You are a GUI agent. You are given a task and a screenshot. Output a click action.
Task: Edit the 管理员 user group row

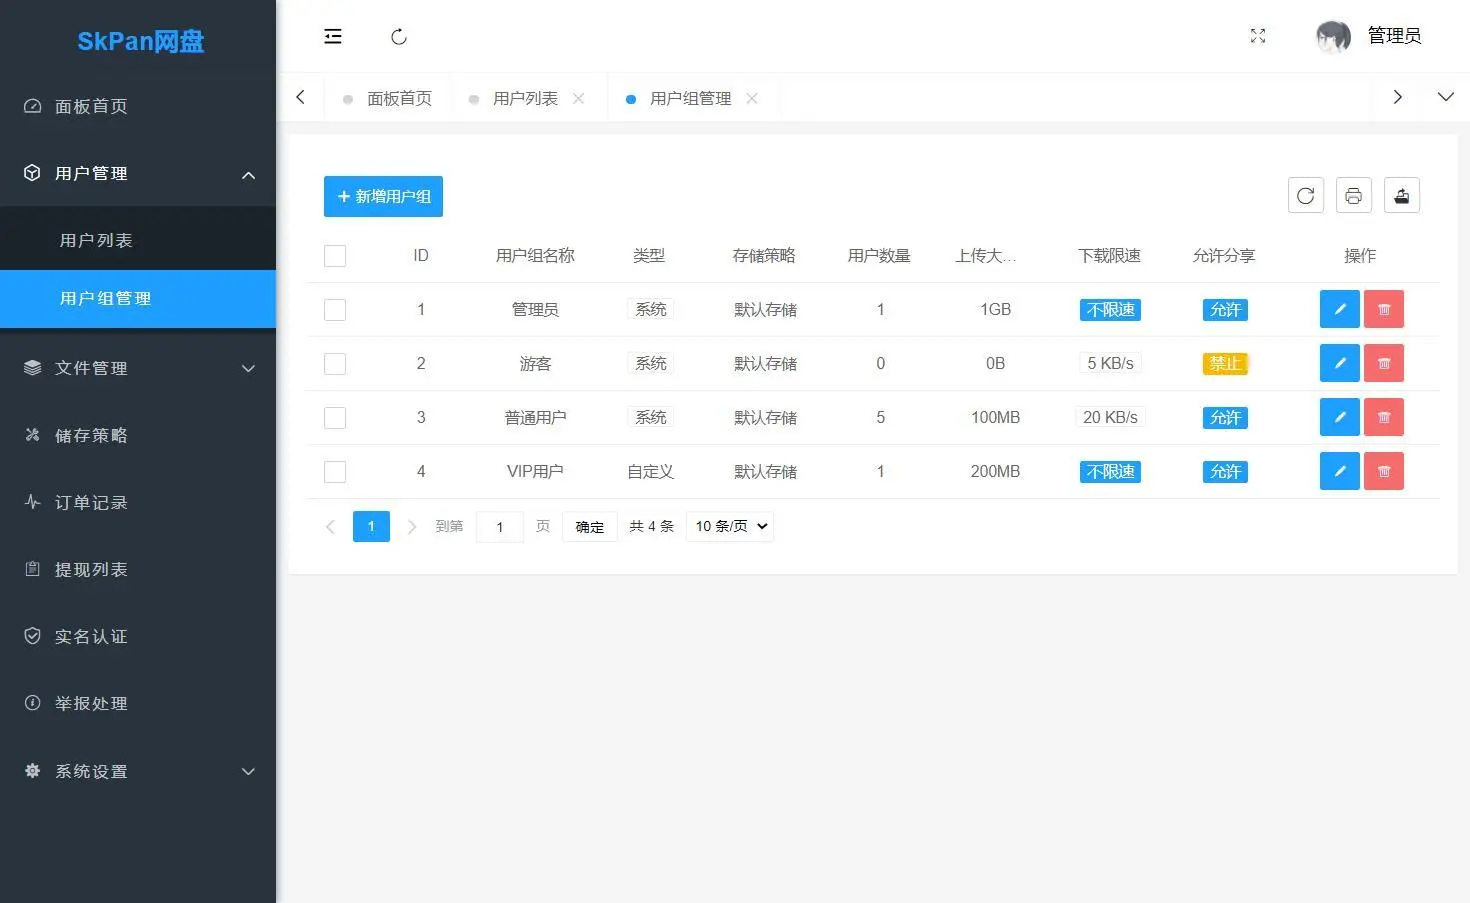pyautogui.click(x=1339, y=310)
